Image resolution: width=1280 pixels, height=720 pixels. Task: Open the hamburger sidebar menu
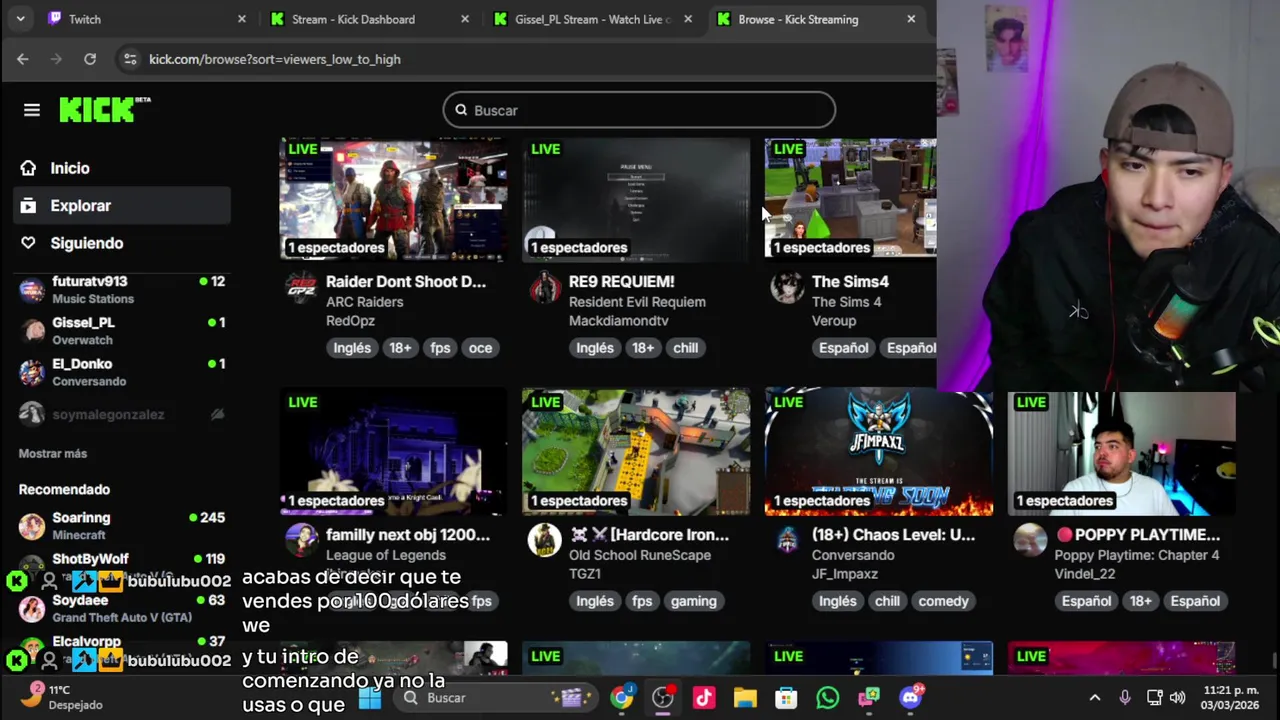[32, 110]
